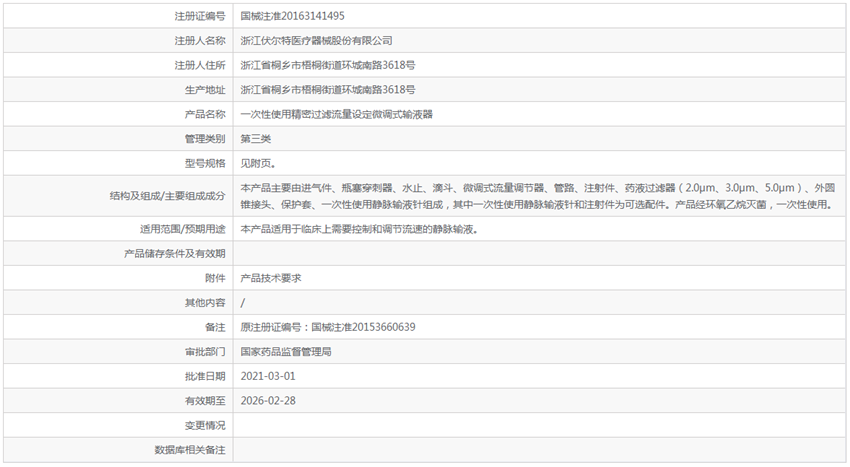The image size is (850, 467).
Task: Click the 产品储存条件及有效期 label
Action: point(175,253)
